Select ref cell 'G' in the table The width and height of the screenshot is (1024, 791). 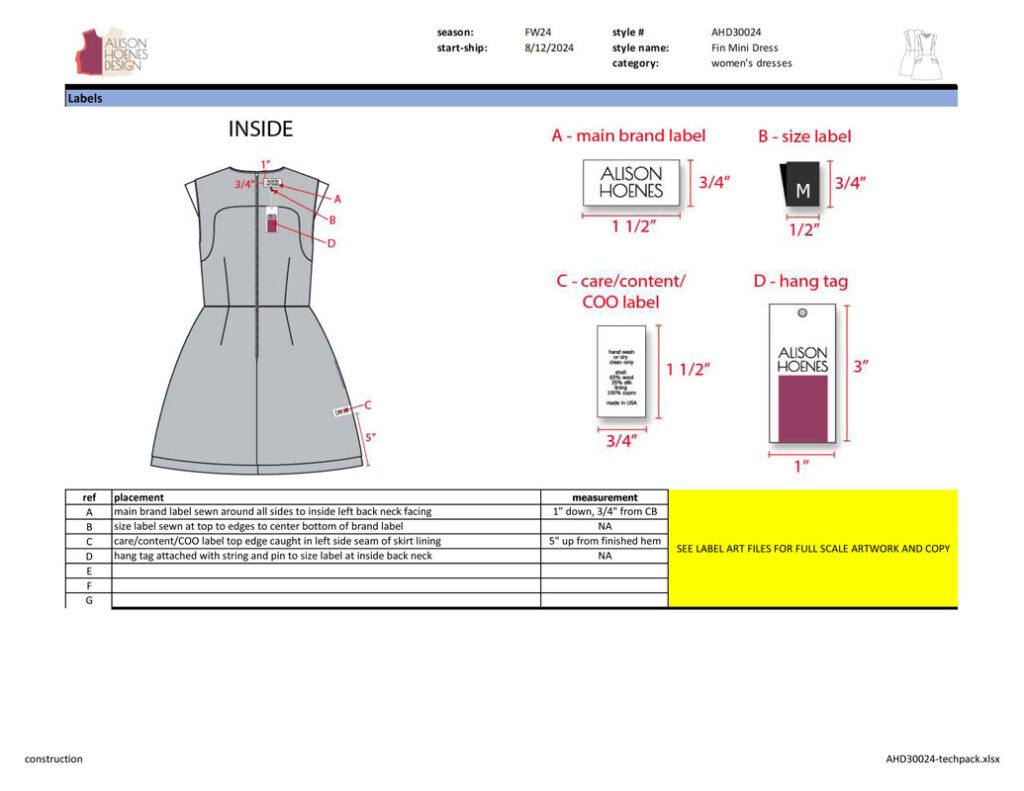point(89,600)
